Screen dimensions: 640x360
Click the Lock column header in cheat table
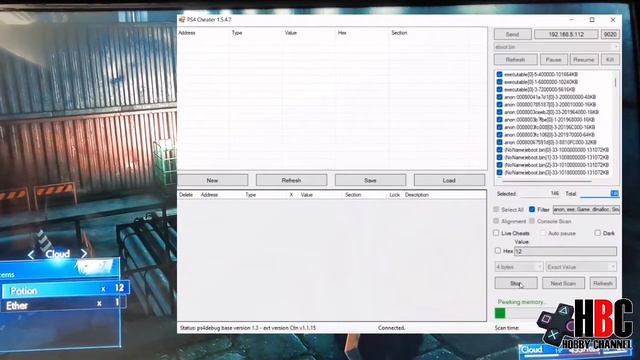pyautogui.click(x=395, y=195)
